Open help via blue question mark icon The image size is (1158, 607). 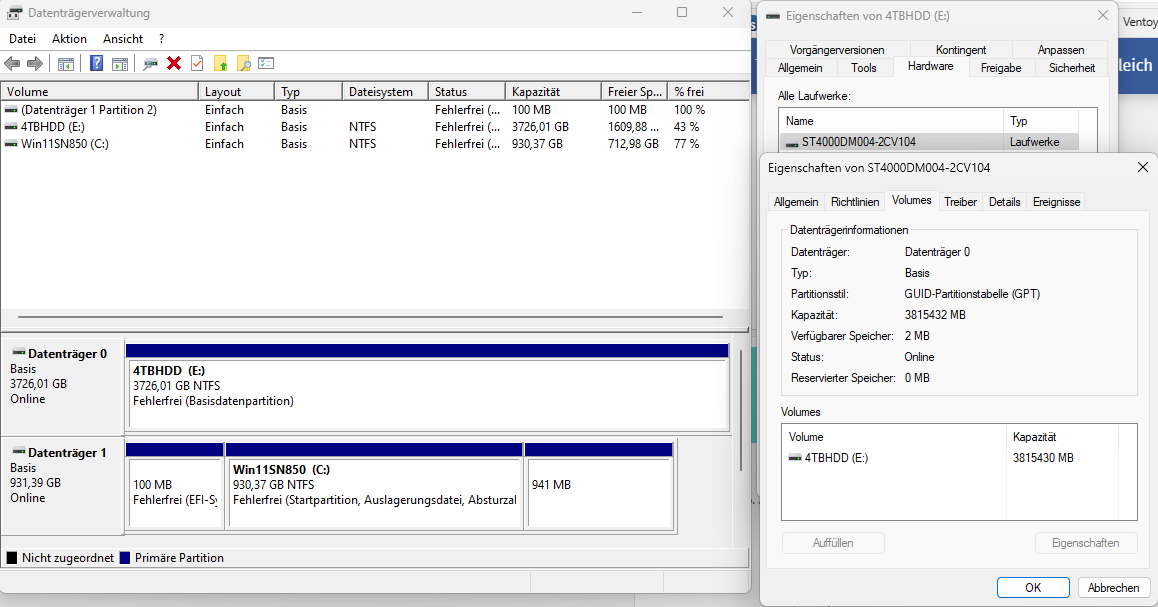[x=96, y=64]
